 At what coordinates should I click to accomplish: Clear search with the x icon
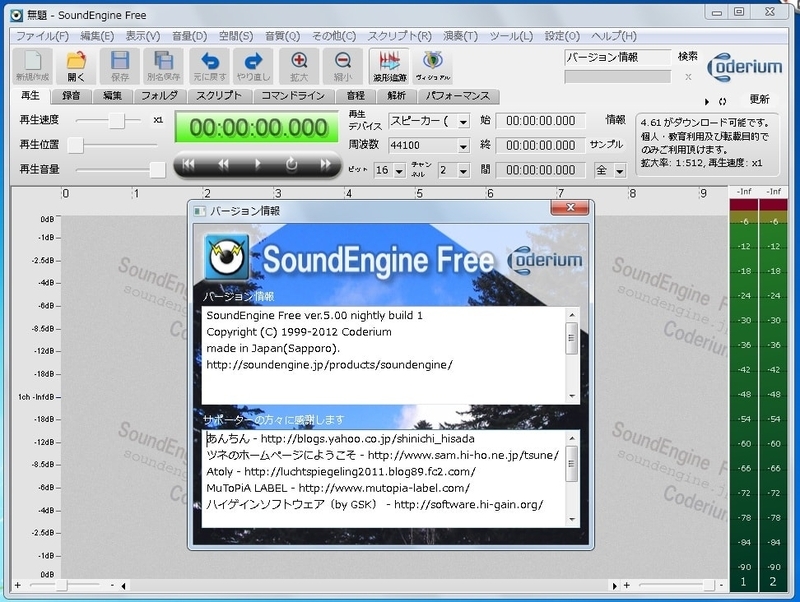[688, 77]
